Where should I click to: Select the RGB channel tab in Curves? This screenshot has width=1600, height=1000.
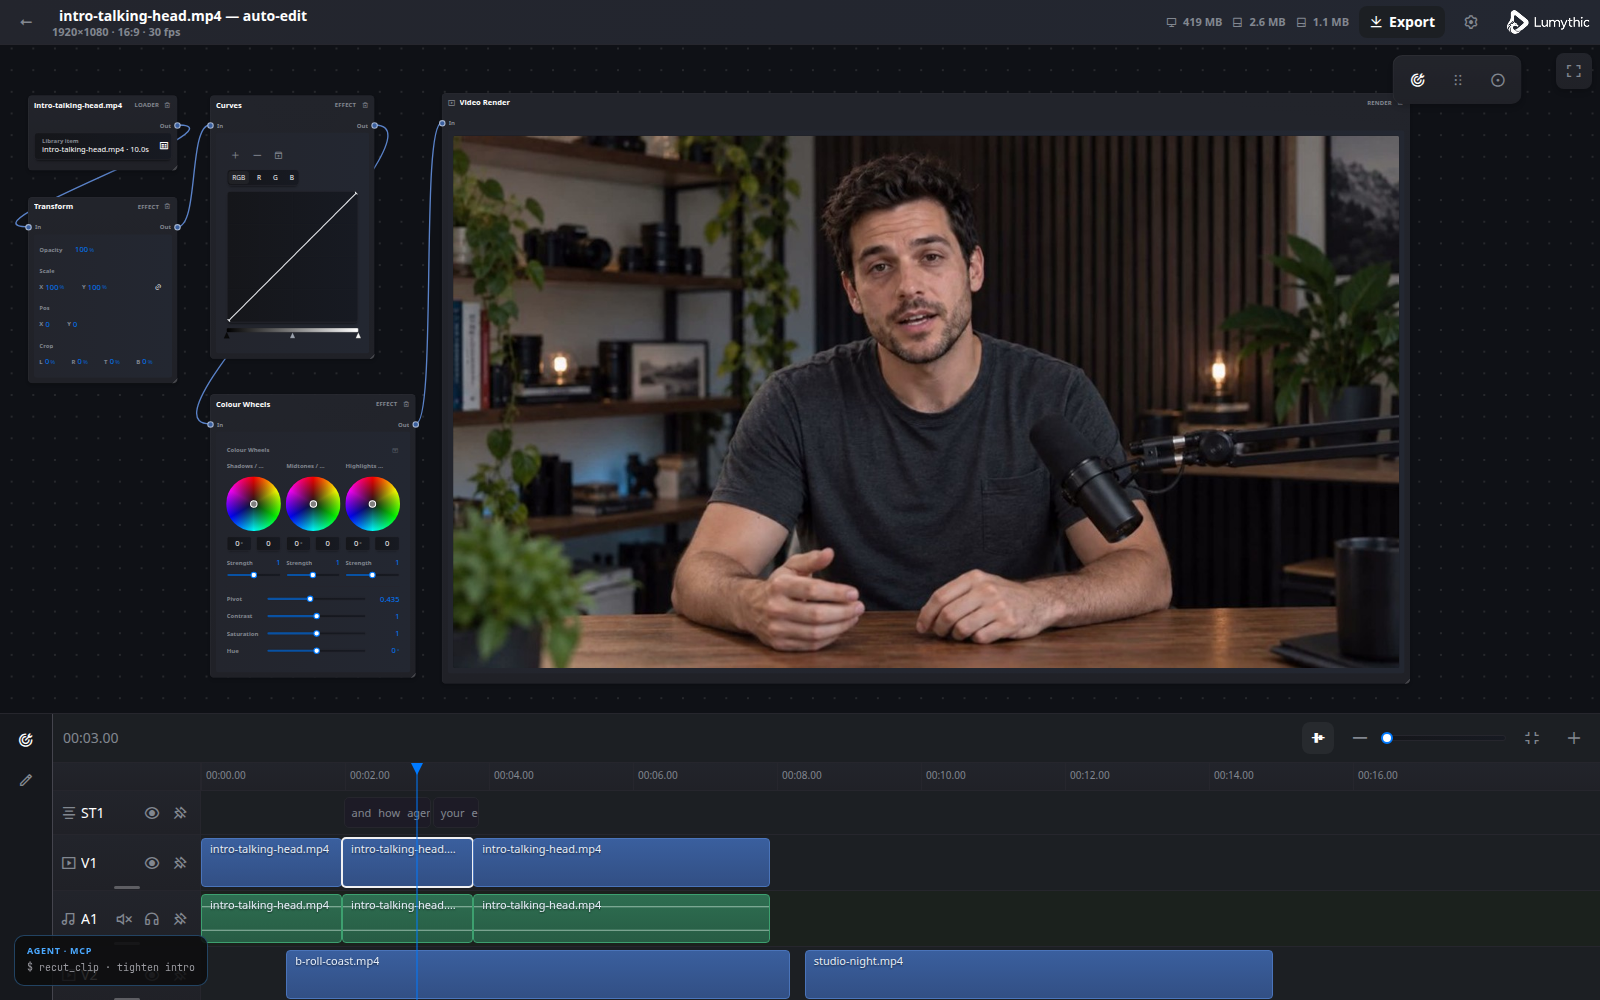pos(239,178)
